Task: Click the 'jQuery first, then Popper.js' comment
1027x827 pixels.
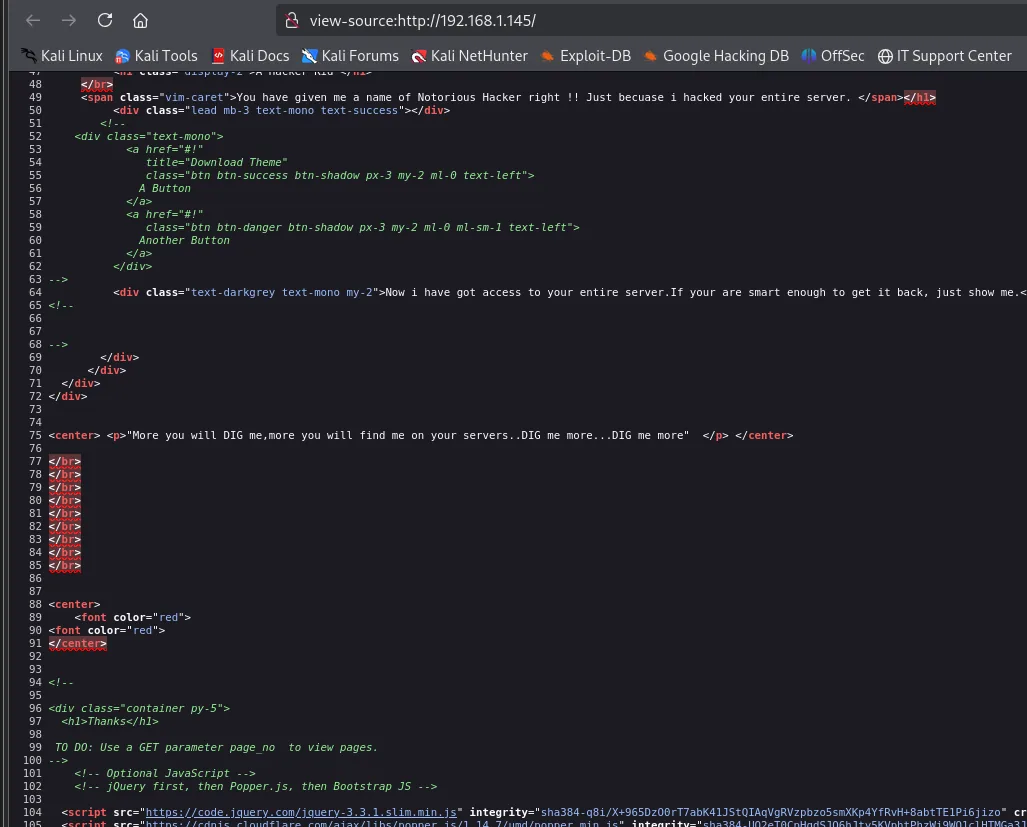Action: (x=255, y=786)
